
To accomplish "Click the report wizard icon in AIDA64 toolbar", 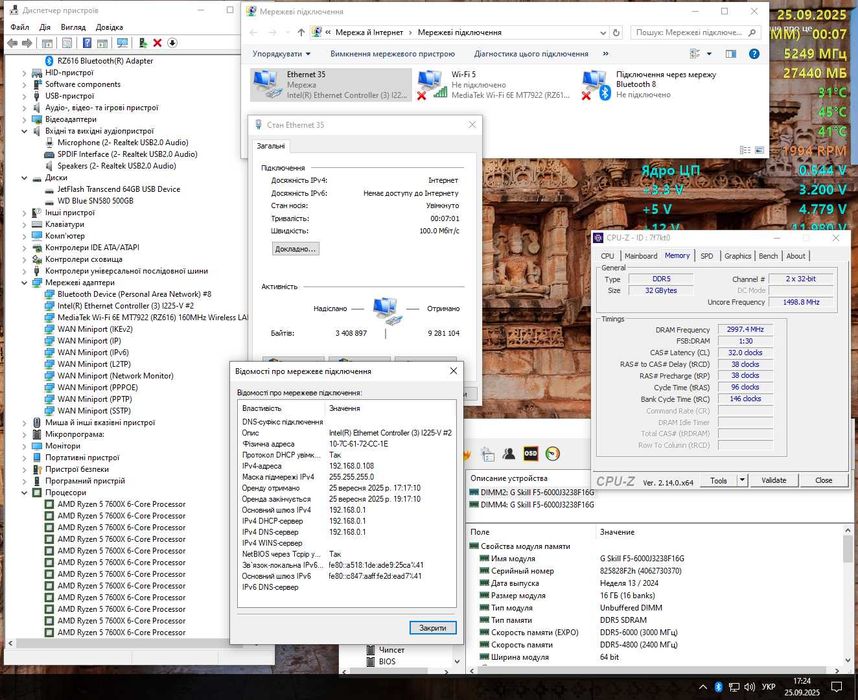I will coord(487,453).
